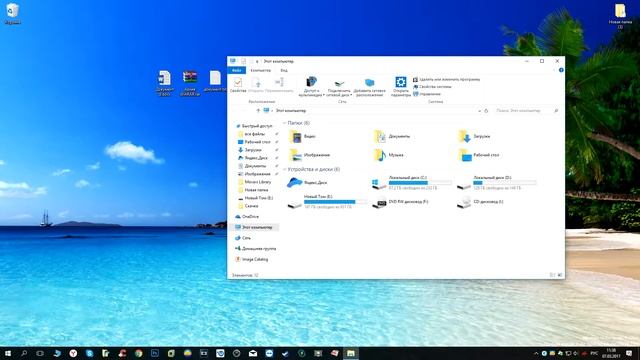Click the search field Поиск: Этот компьютер

(526, 111)
